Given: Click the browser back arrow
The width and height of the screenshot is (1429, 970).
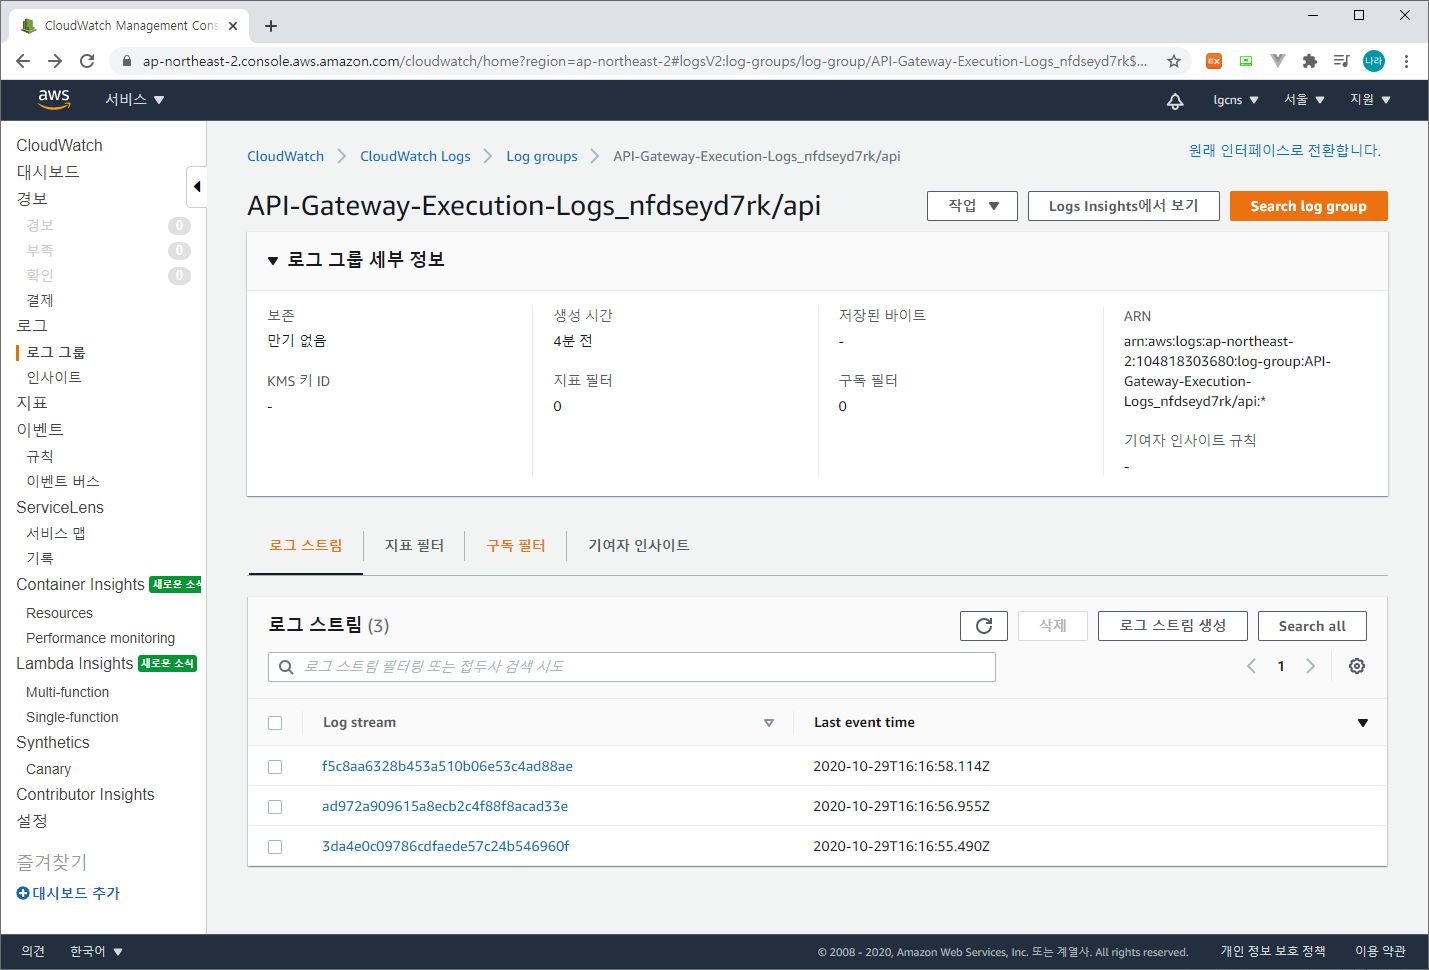Looking at the screenshot, I should [23, 61].
